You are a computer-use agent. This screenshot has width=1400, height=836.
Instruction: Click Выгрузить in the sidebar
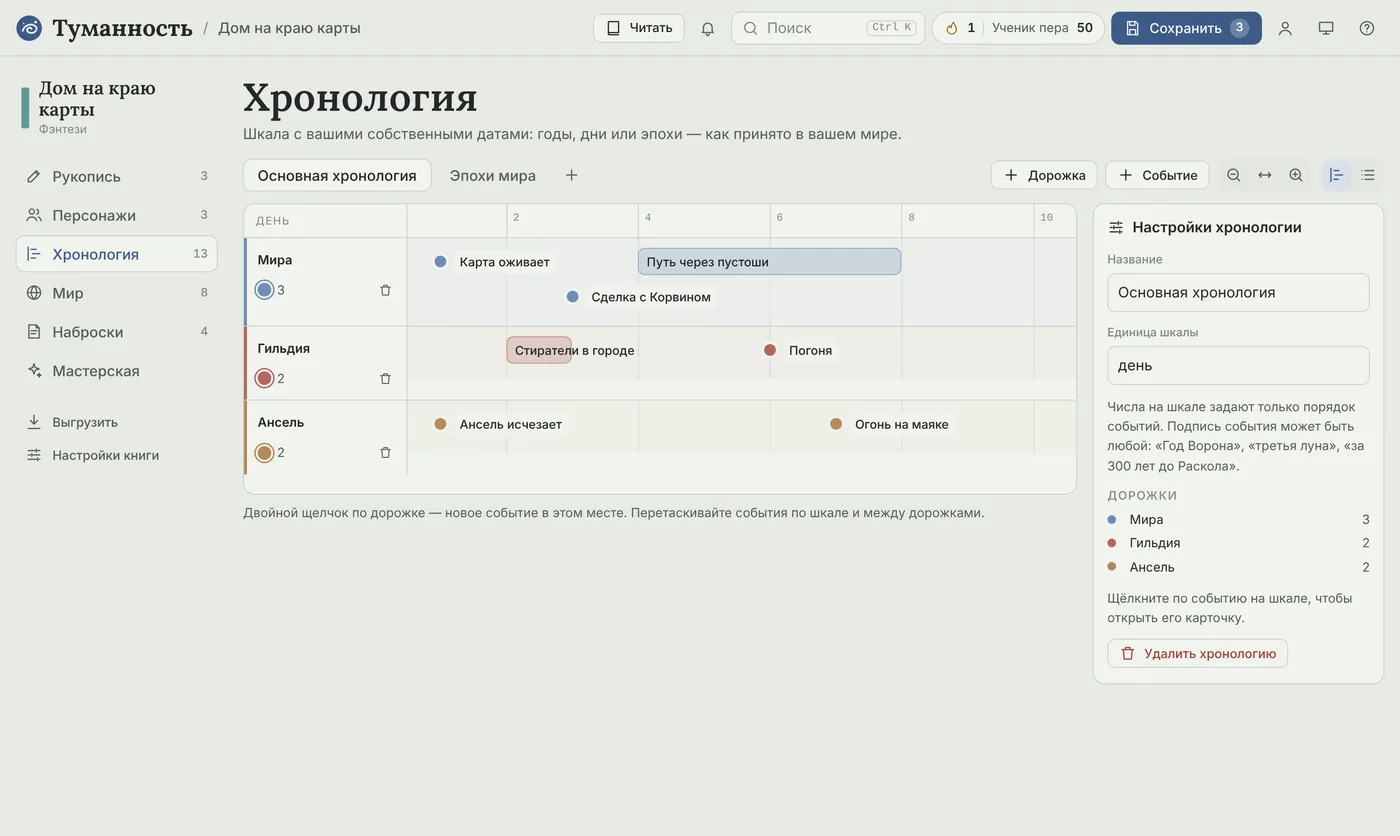coord(116,422)
